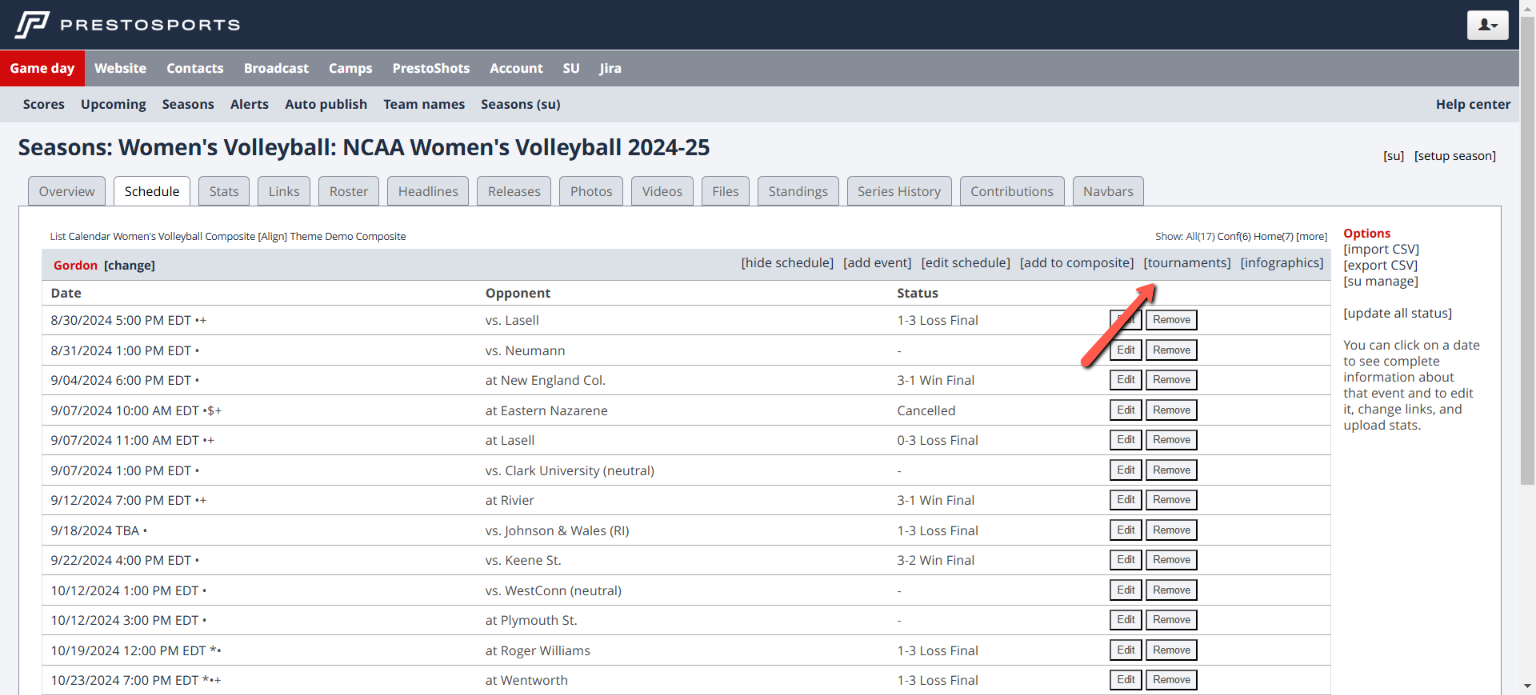Open the PrestoShots menu
The width and height of the screenshot is (1536, 695).
pos(431,68)
